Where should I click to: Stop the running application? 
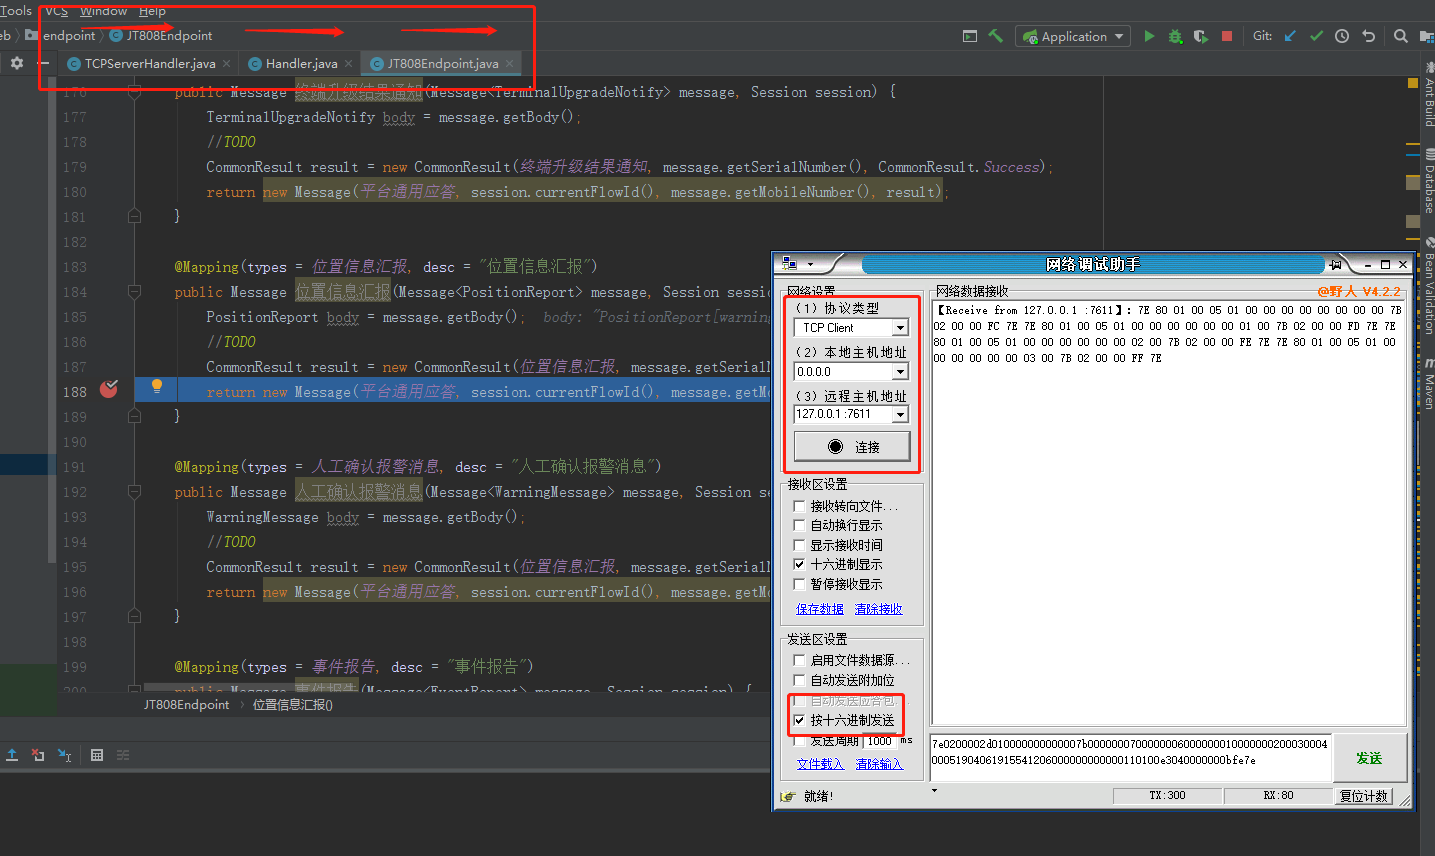click(1227, 35)
